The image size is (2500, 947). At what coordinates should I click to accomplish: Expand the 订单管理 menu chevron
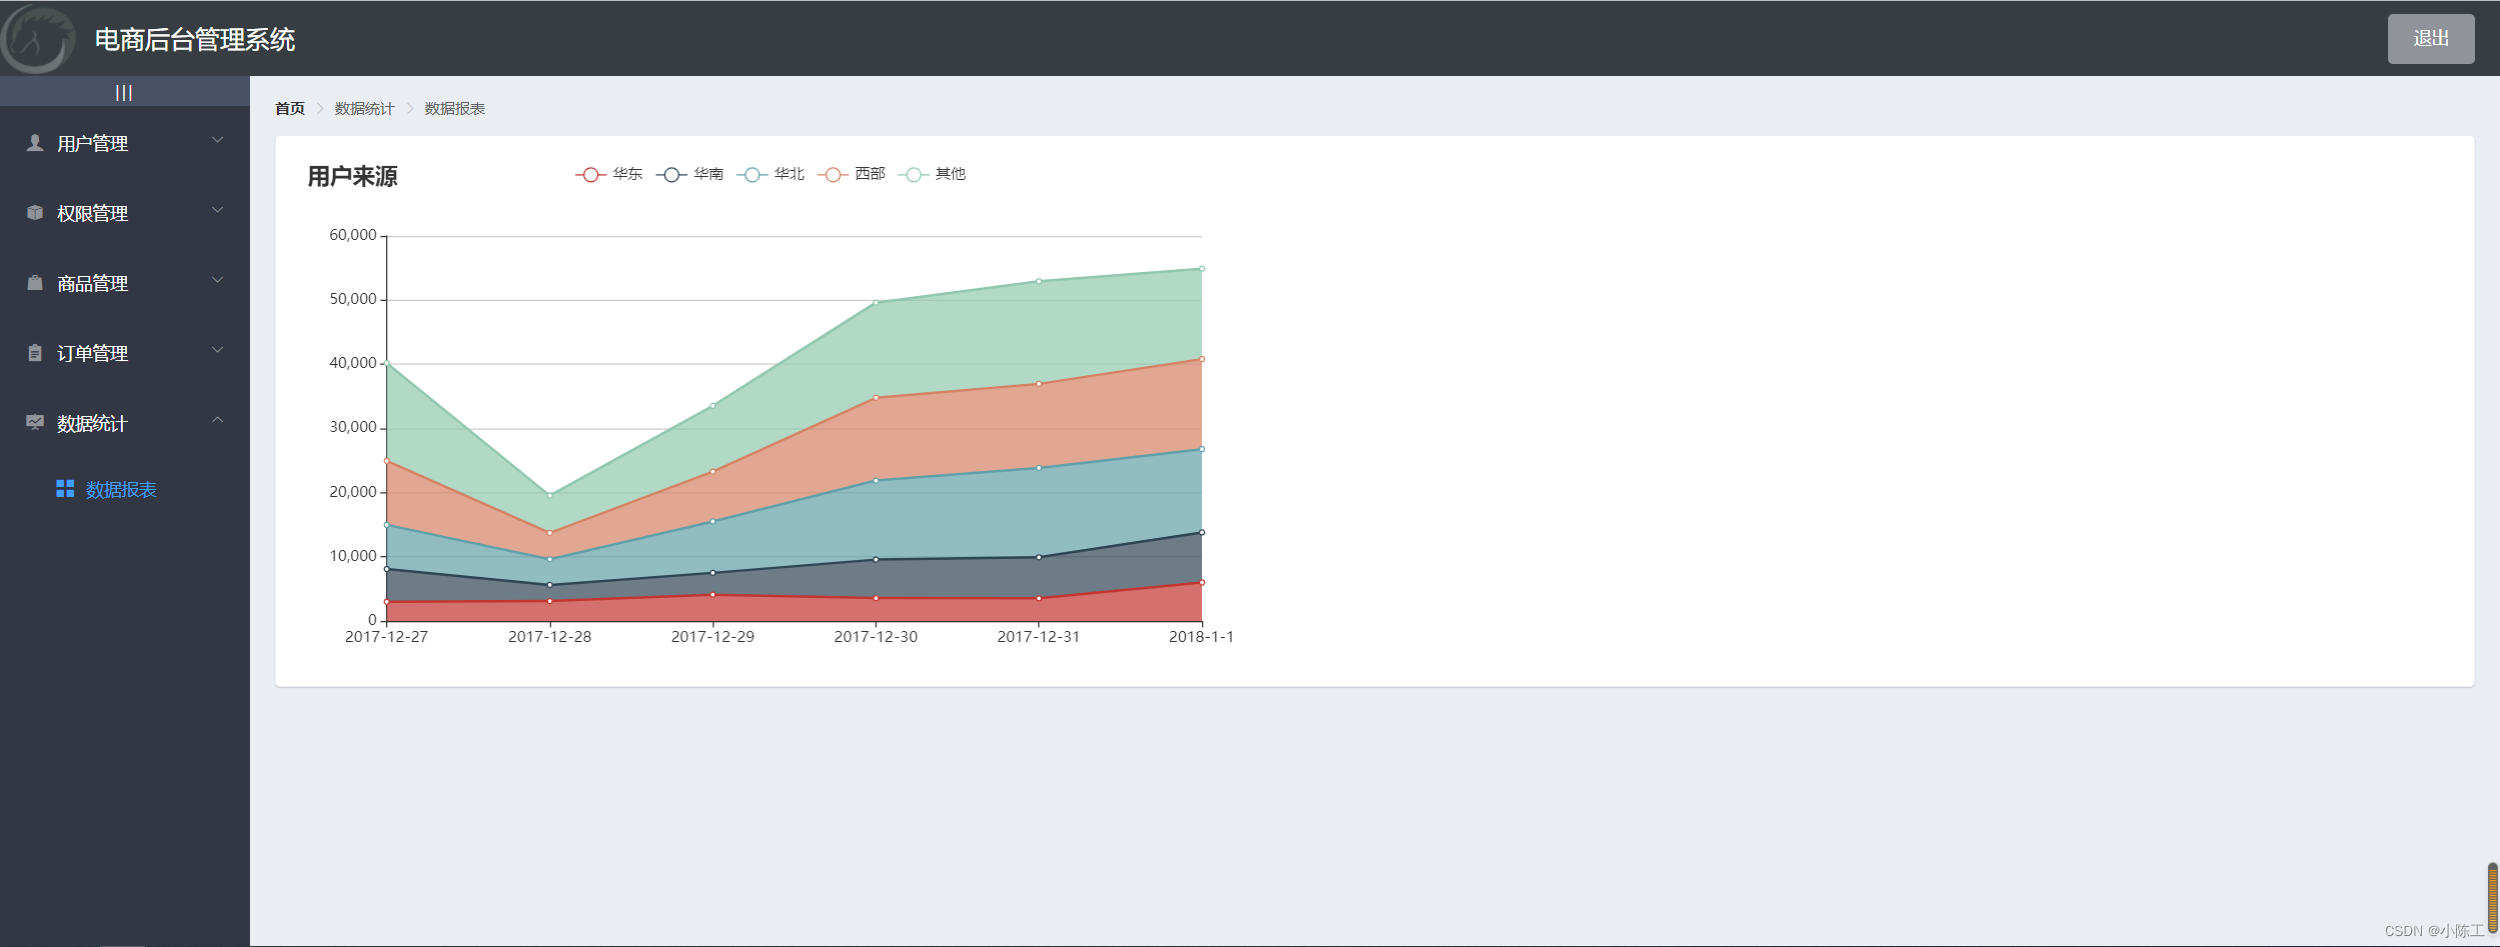click(217, 351)
